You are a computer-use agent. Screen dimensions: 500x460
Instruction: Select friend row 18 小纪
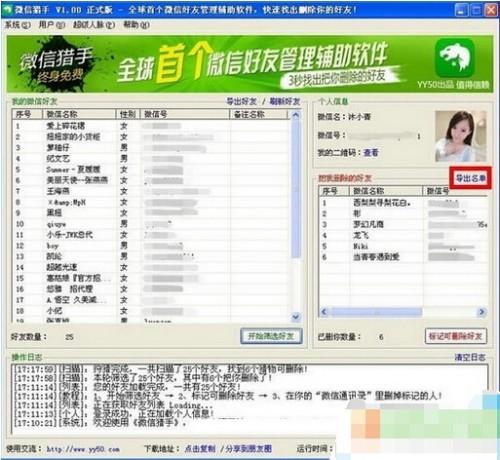pyautogui.click(x=151, y=311)
